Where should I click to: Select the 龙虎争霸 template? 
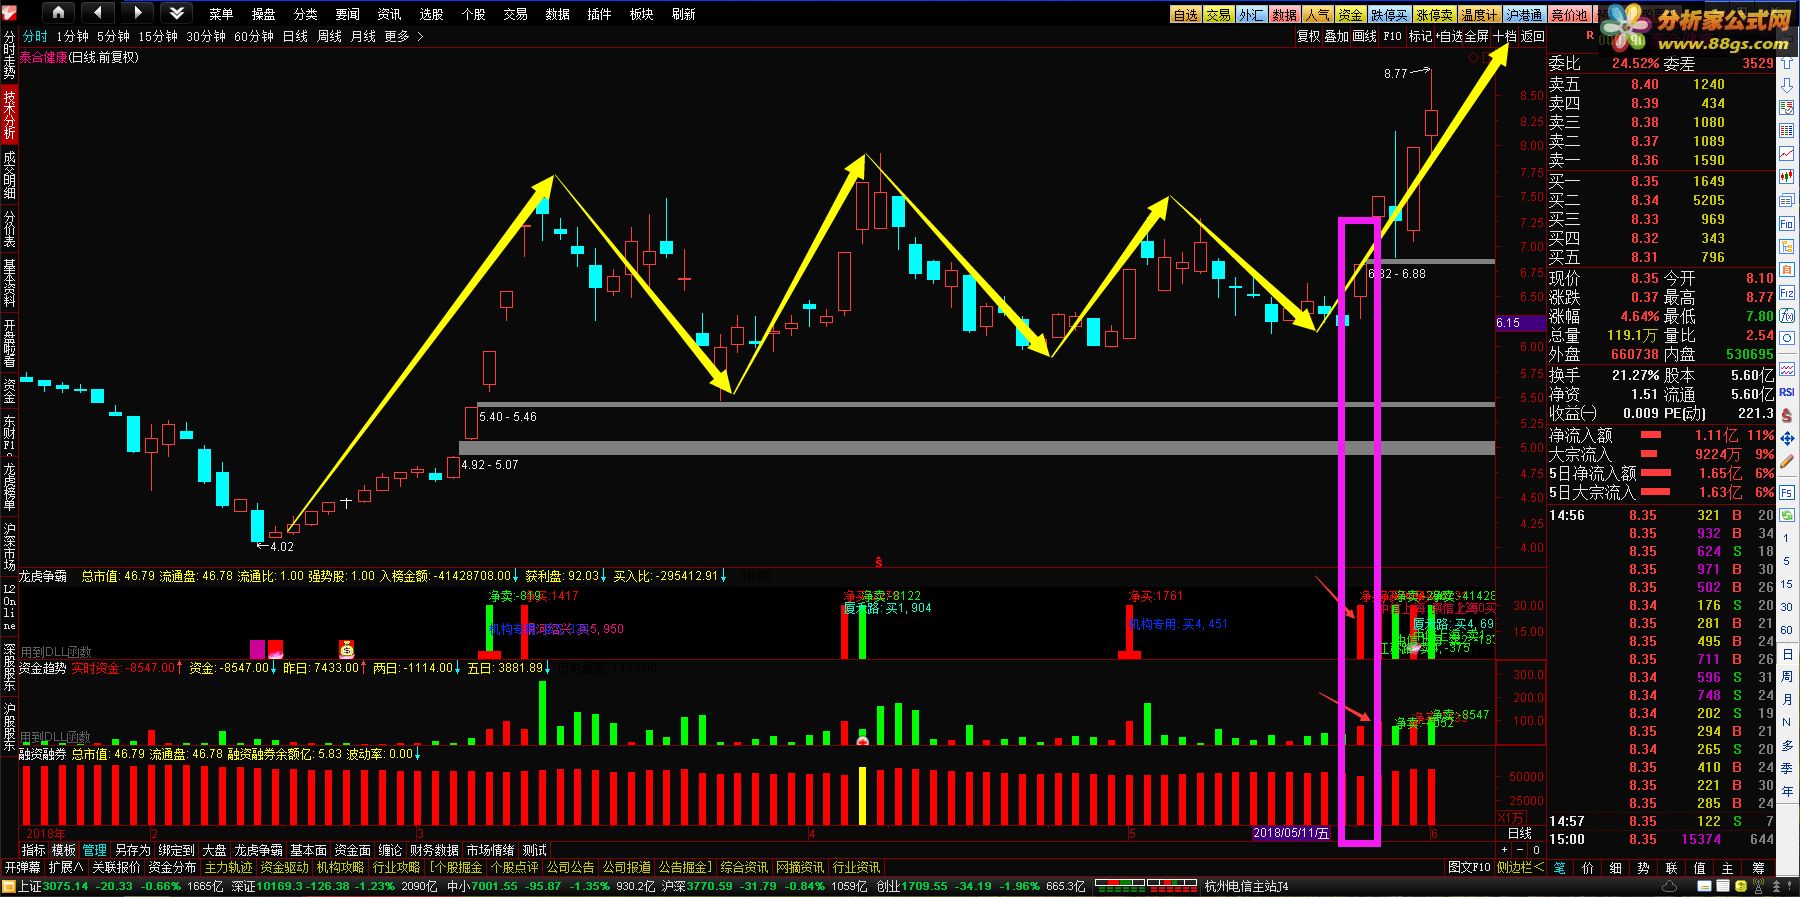258,850
